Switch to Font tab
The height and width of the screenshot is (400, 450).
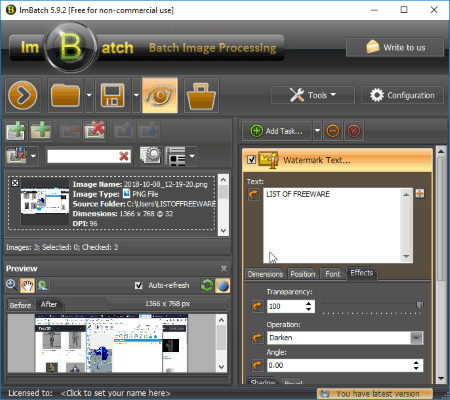pos(333,274)
